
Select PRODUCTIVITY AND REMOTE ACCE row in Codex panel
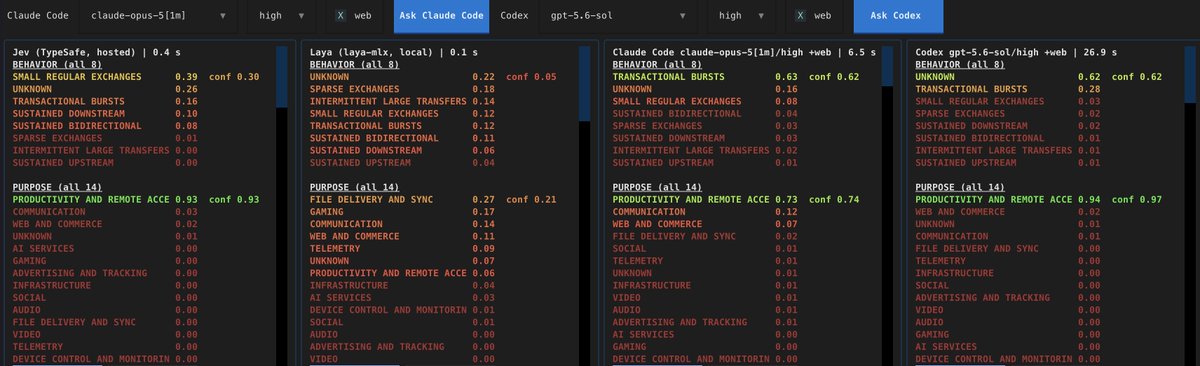[1040, 200]
